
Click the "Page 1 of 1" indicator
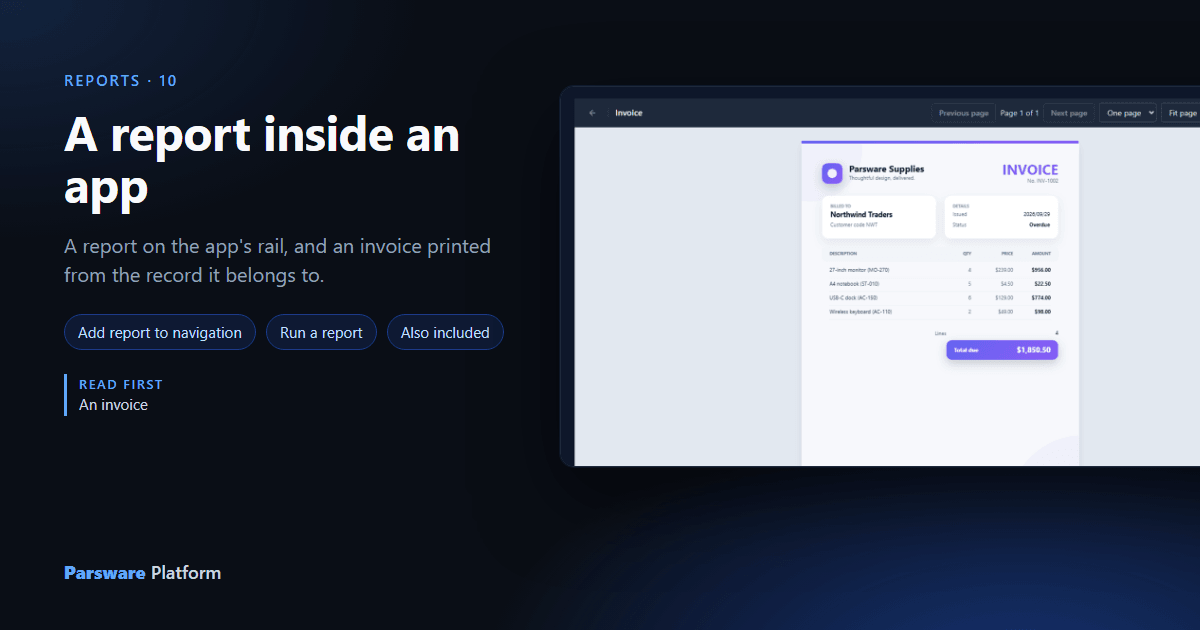click(x=1020, y=113)
